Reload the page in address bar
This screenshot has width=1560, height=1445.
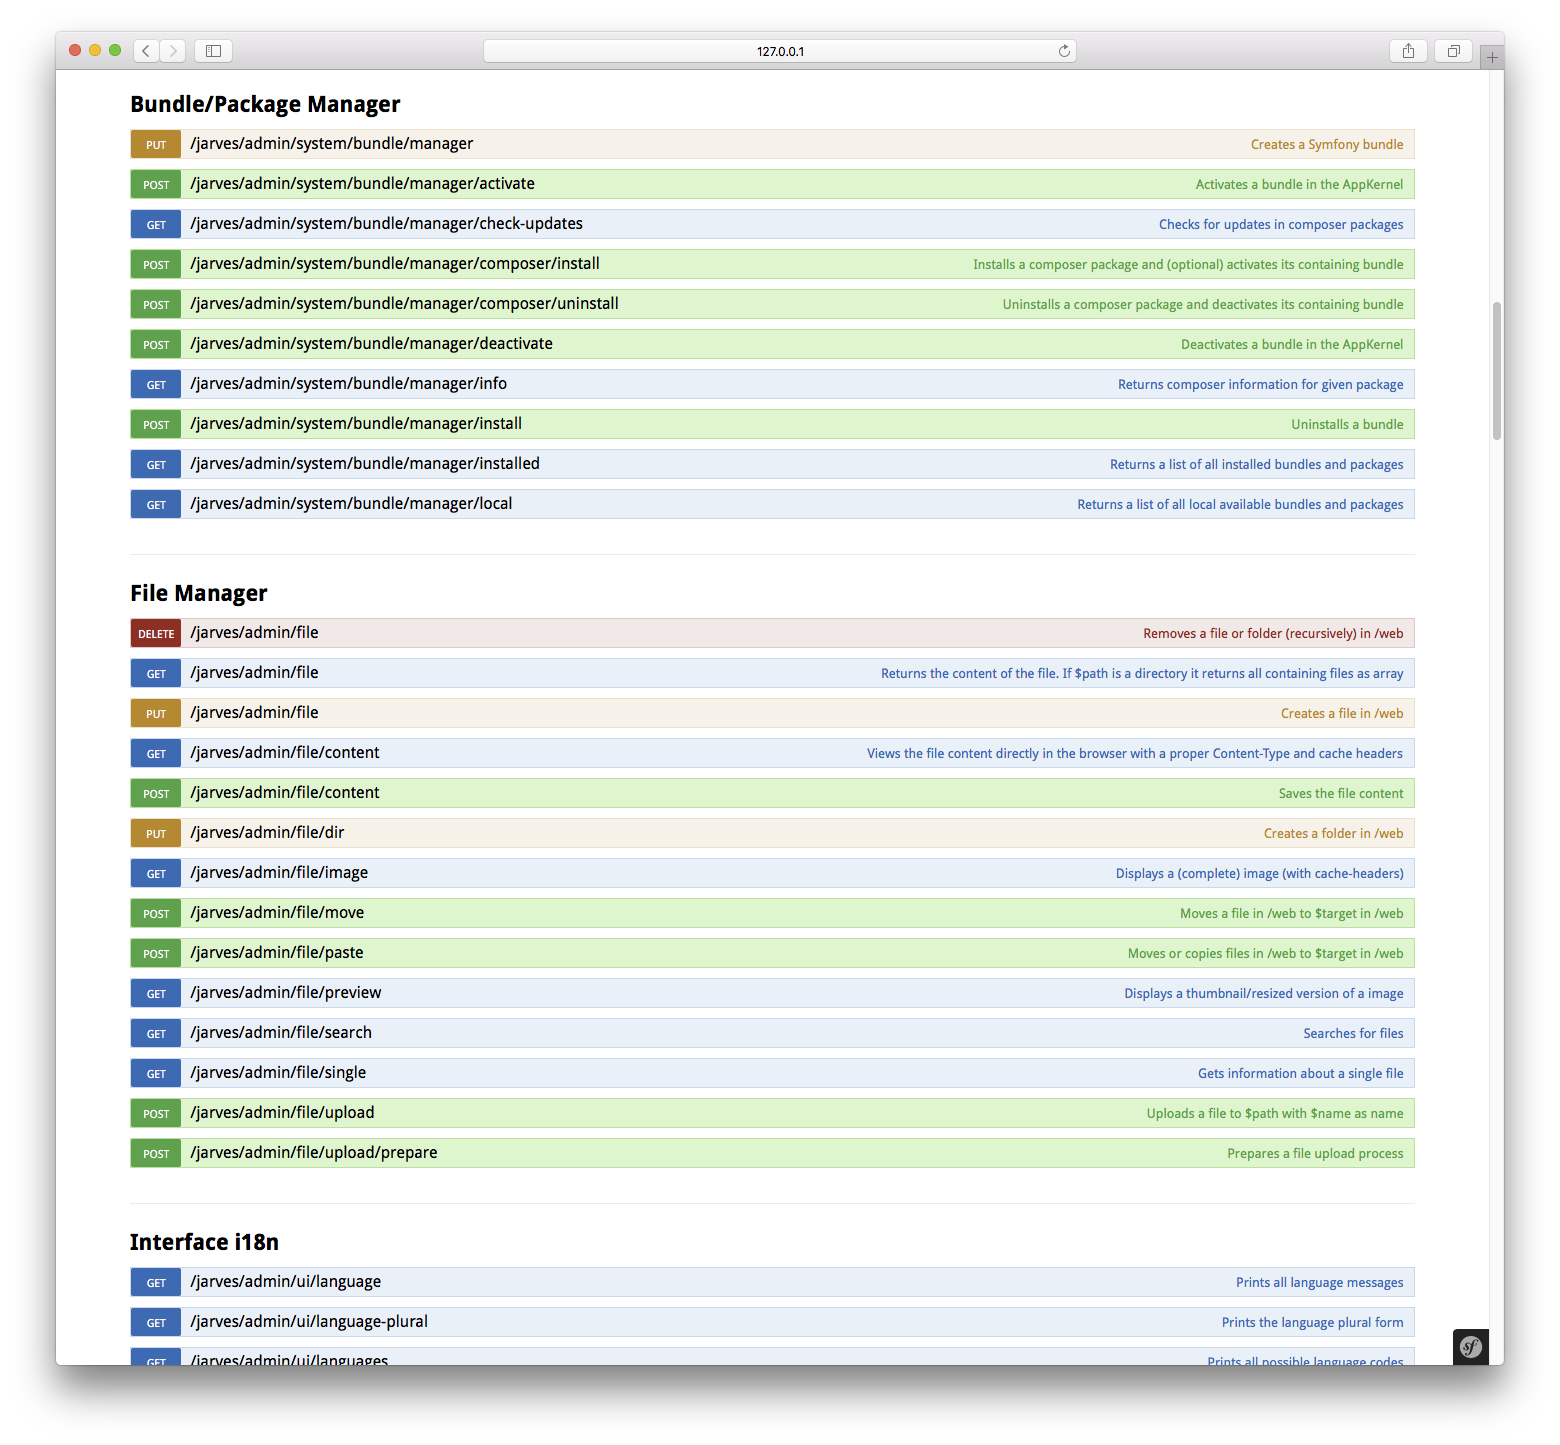(x=1064, y=51)
